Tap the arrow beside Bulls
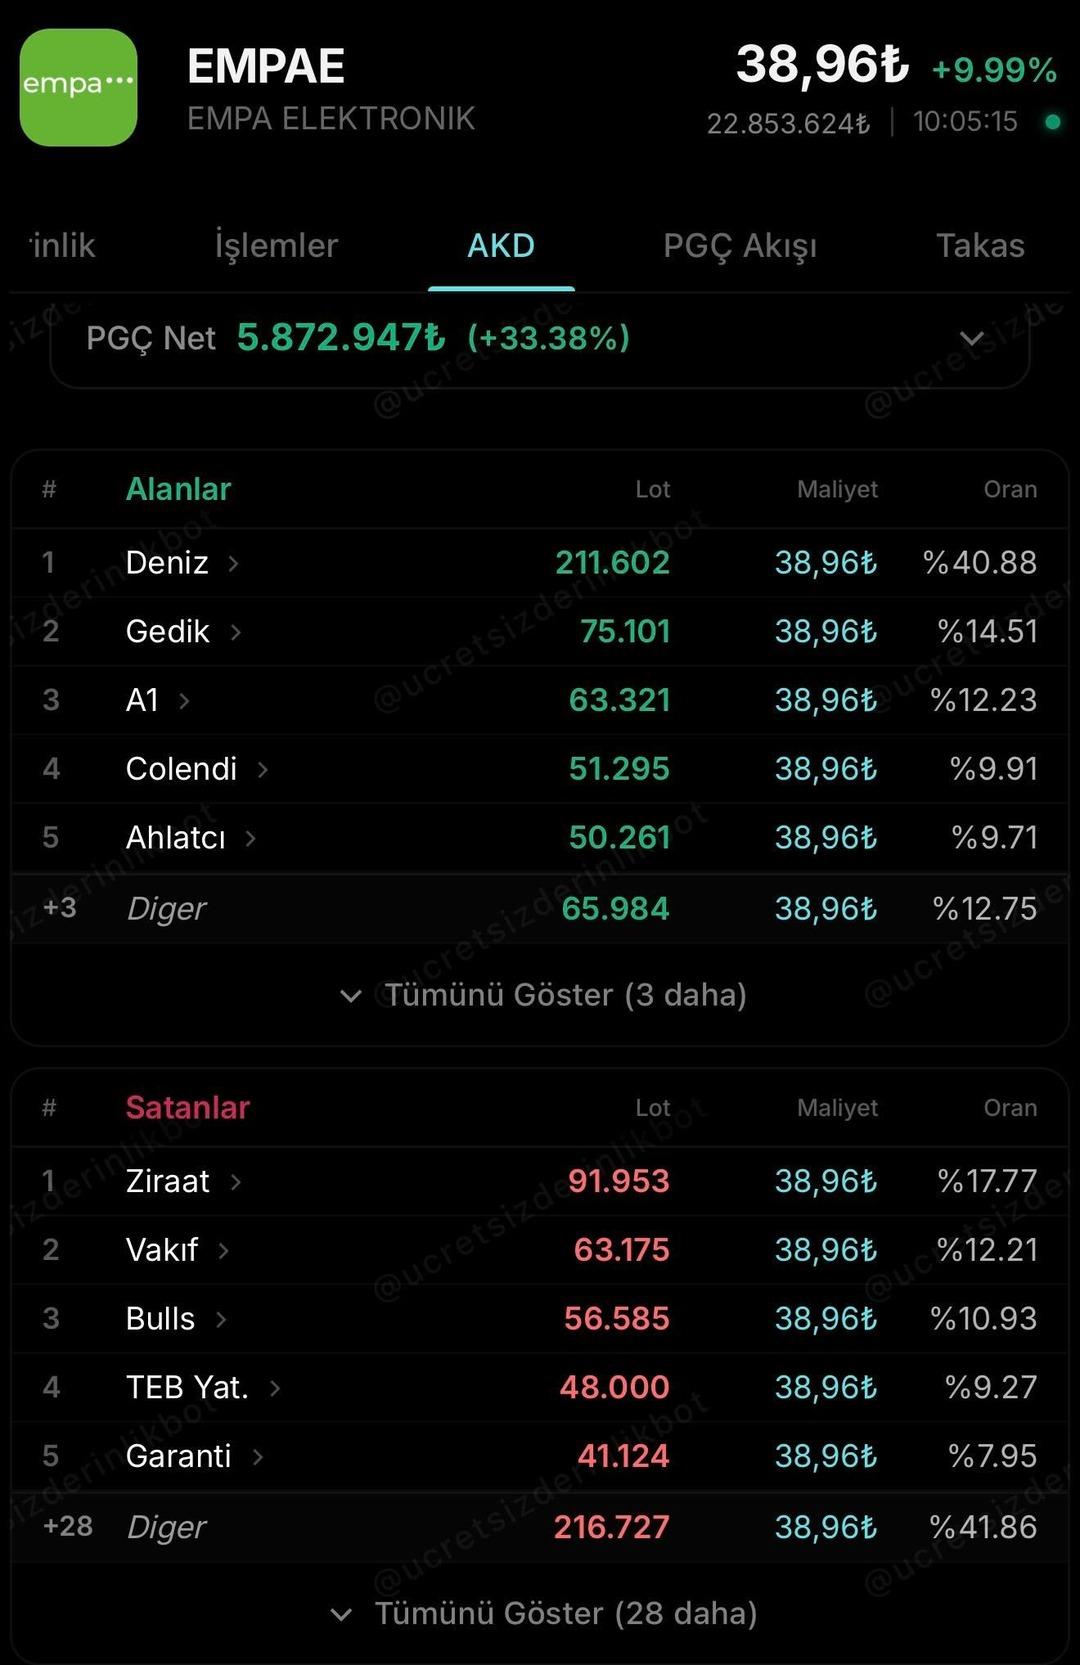1080x1665 pixels. (x=221, y=1320)
